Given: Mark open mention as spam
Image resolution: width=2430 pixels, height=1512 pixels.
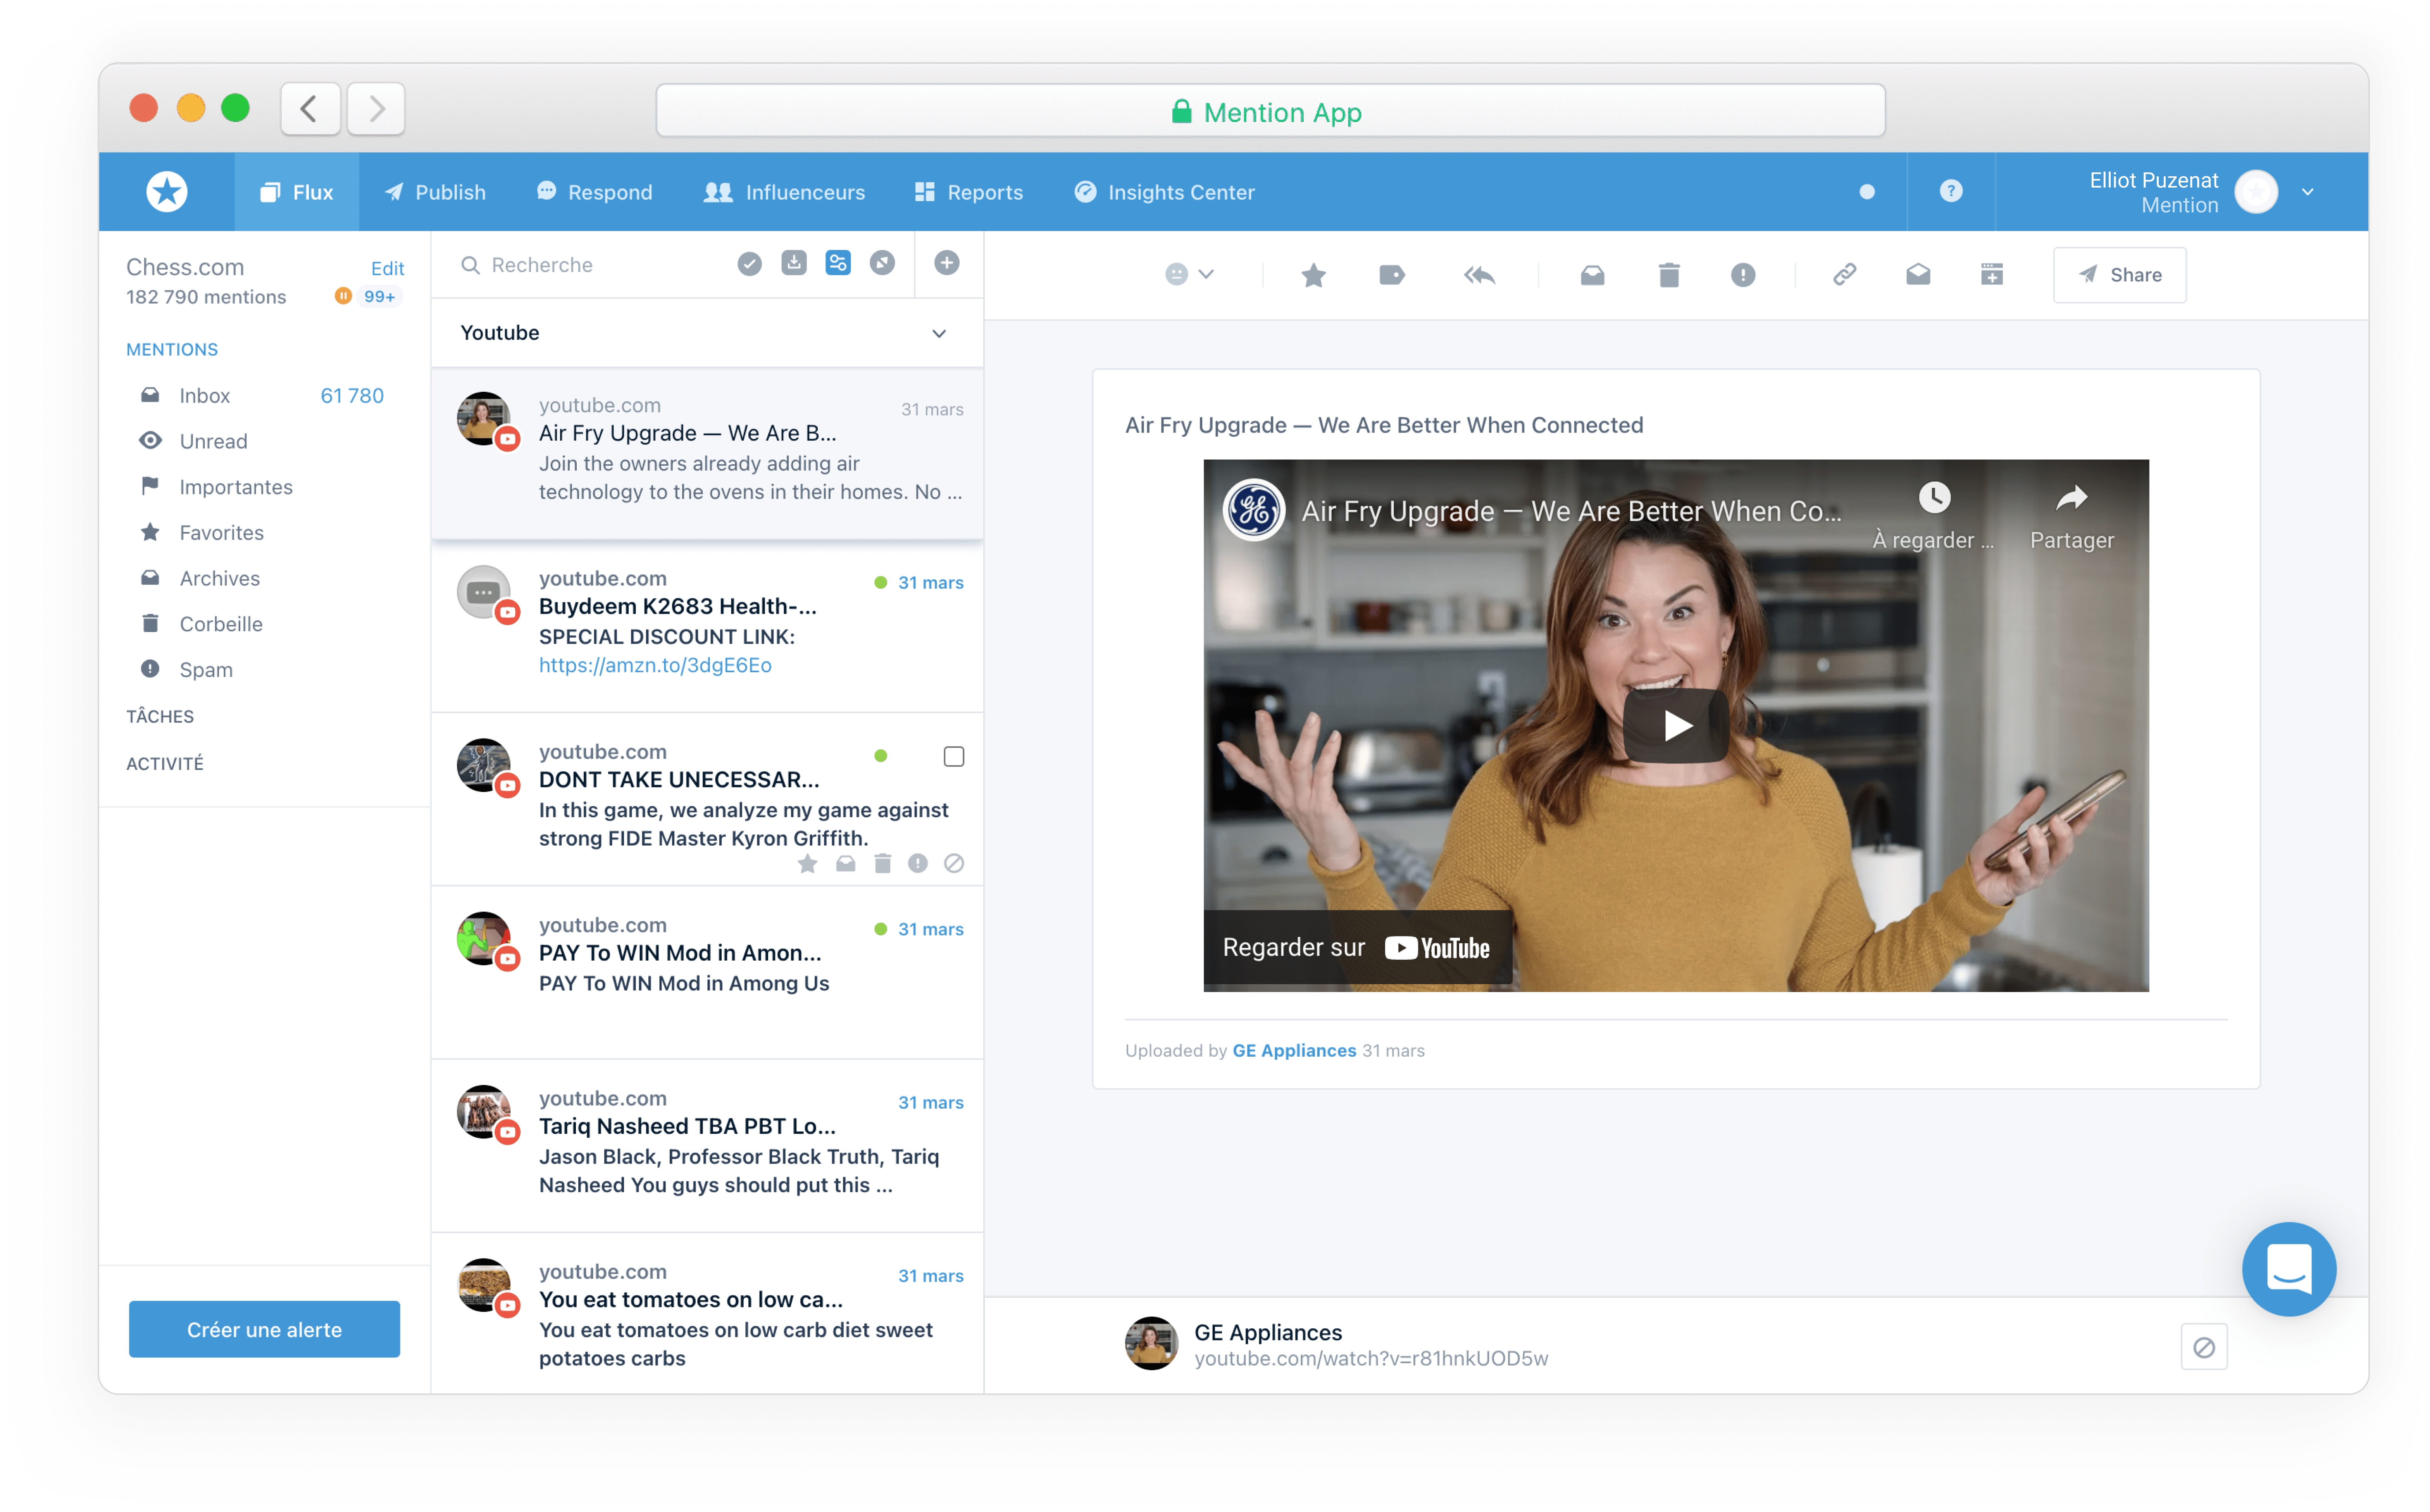Looking at the screenshot, I should click(x=1743, y=275).
